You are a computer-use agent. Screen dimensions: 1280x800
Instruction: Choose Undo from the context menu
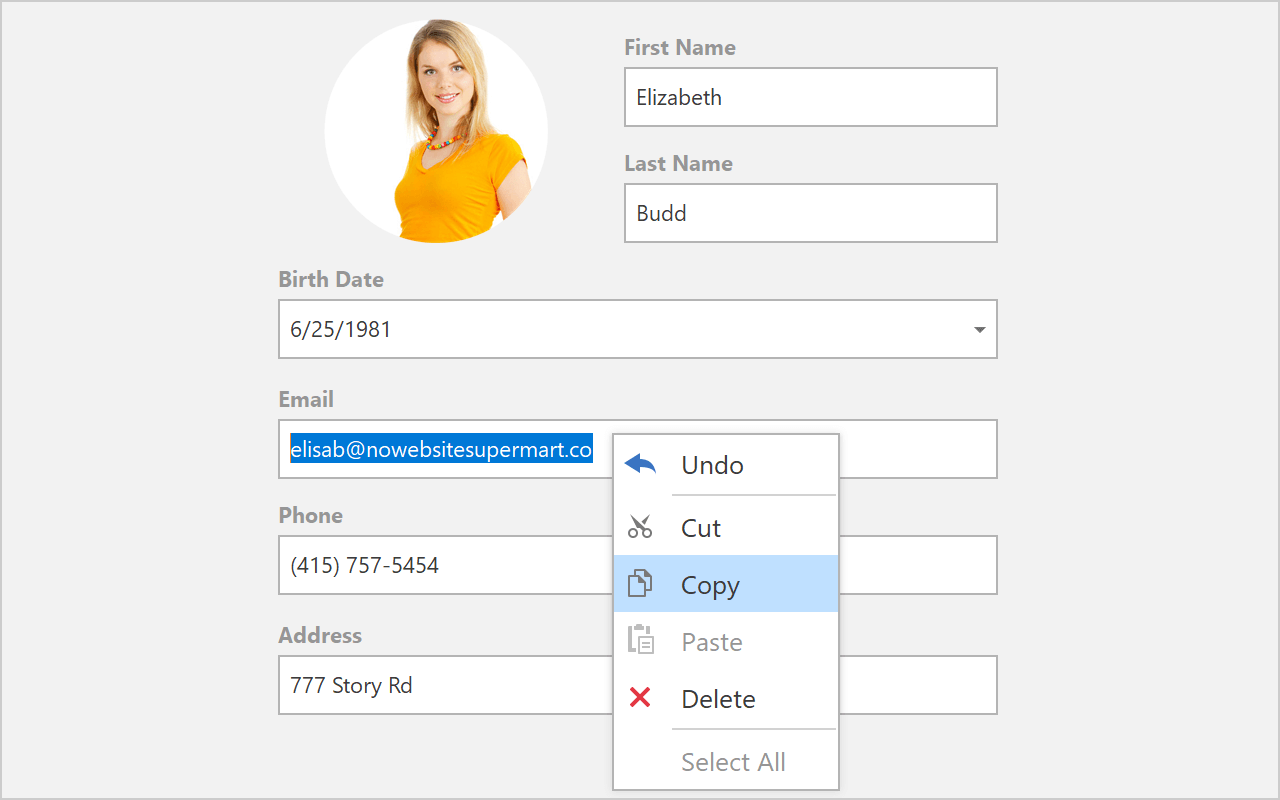[x=712, y=465]
